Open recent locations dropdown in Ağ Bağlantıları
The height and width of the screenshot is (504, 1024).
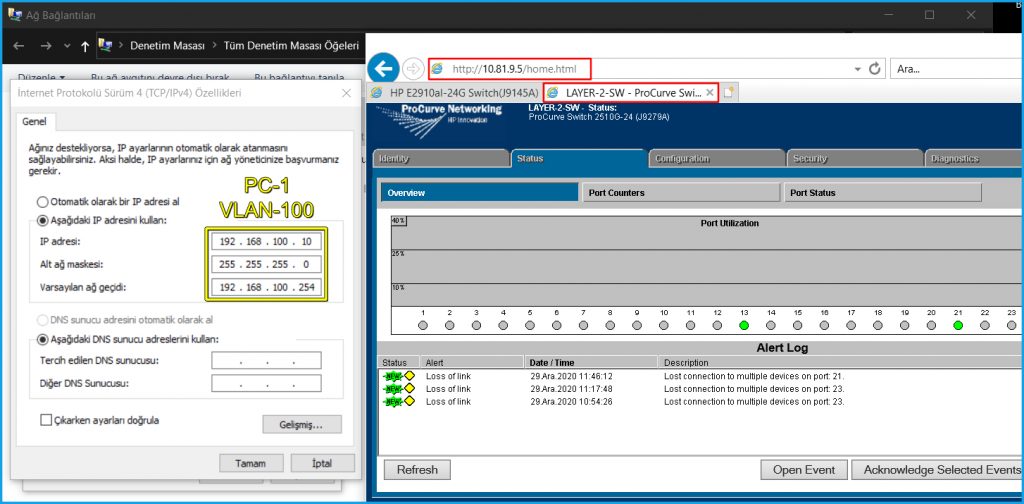click(x=67, y=46)
